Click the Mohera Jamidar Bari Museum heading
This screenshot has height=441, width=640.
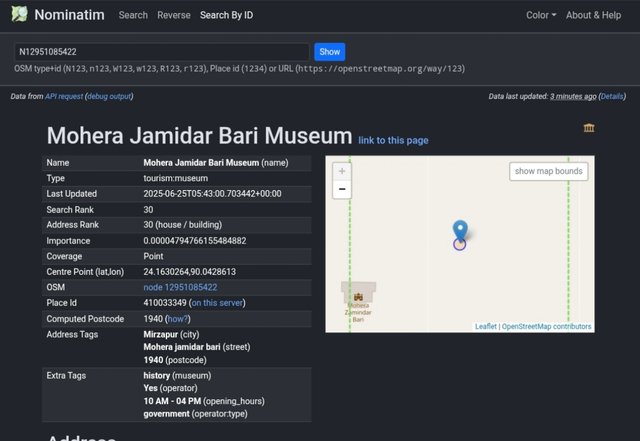pos(199,135)
